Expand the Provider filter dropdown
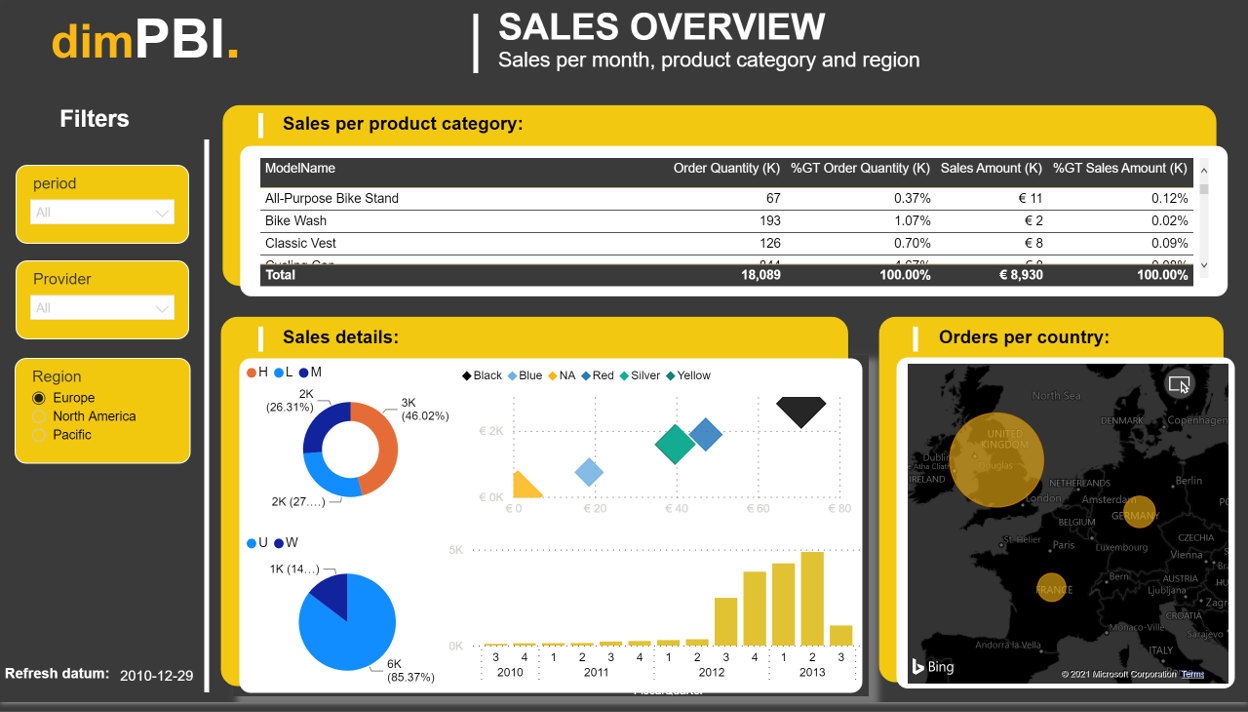 coord(102,308)
